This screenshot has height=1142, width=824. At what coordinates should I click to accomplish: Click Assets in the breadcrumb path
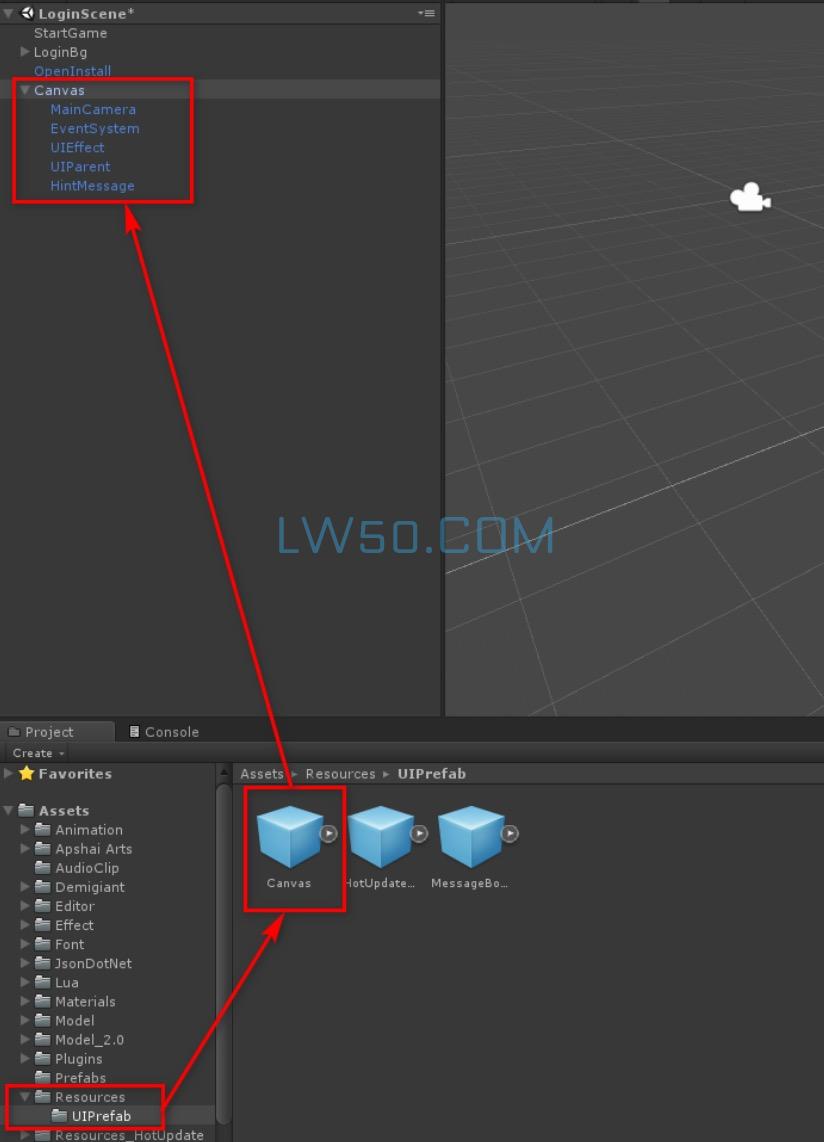pyautogui.click(x=262, y=774)
